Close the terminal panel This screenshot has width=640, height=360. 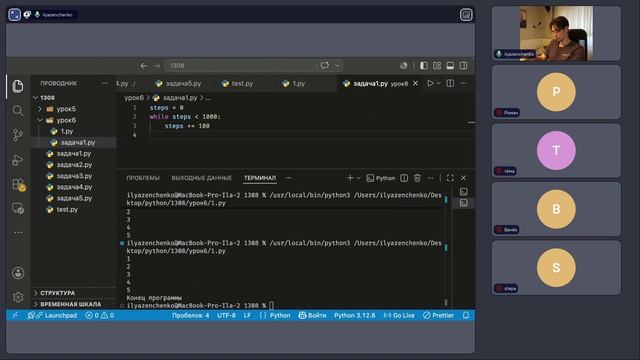(463, 178)
